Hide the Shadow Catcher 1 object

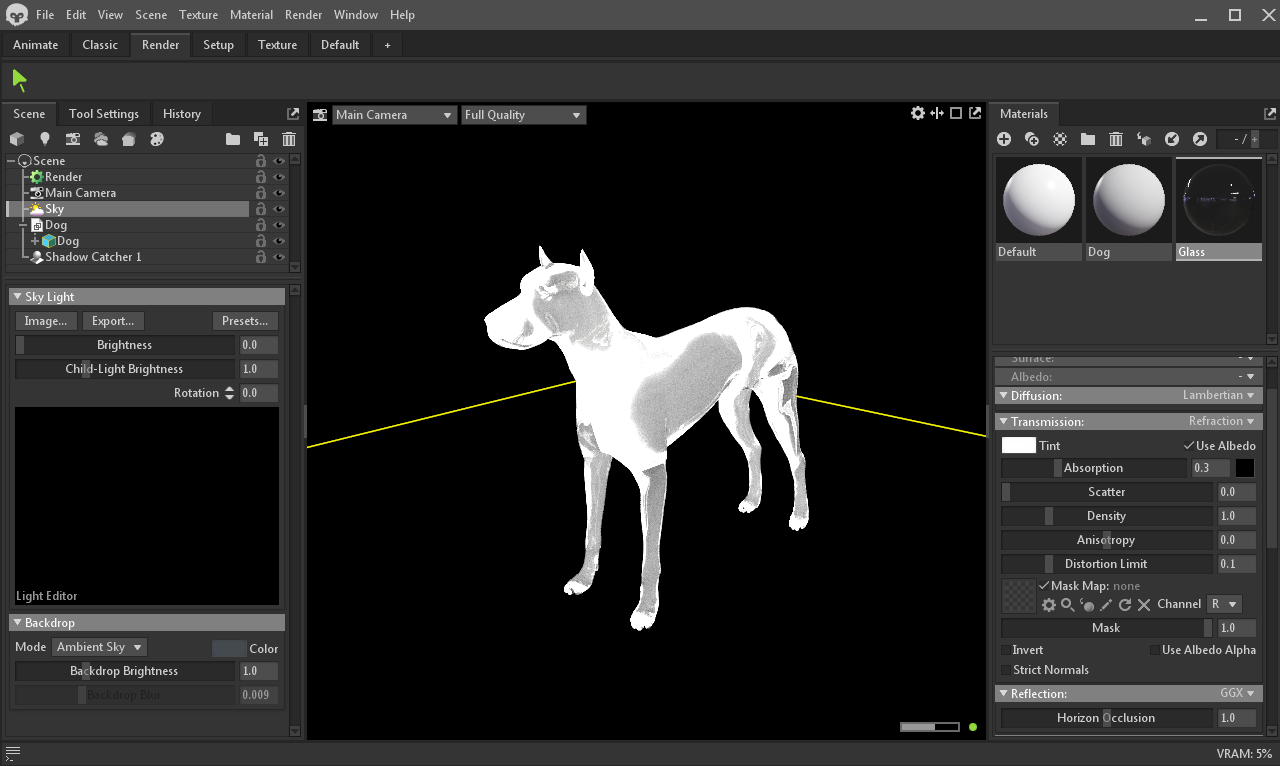click(280, 257)
